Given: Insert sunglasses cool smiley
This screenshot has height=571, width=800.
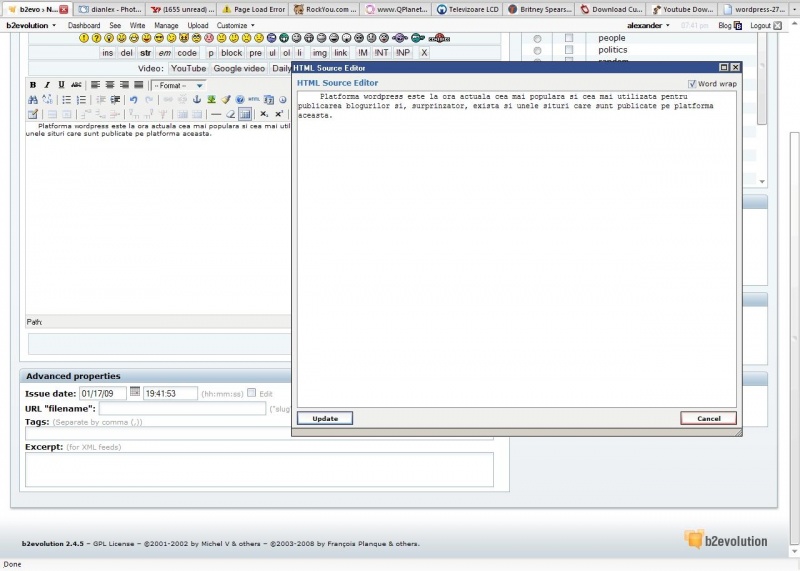Looking at the screenshot, I should coord(159,38).
